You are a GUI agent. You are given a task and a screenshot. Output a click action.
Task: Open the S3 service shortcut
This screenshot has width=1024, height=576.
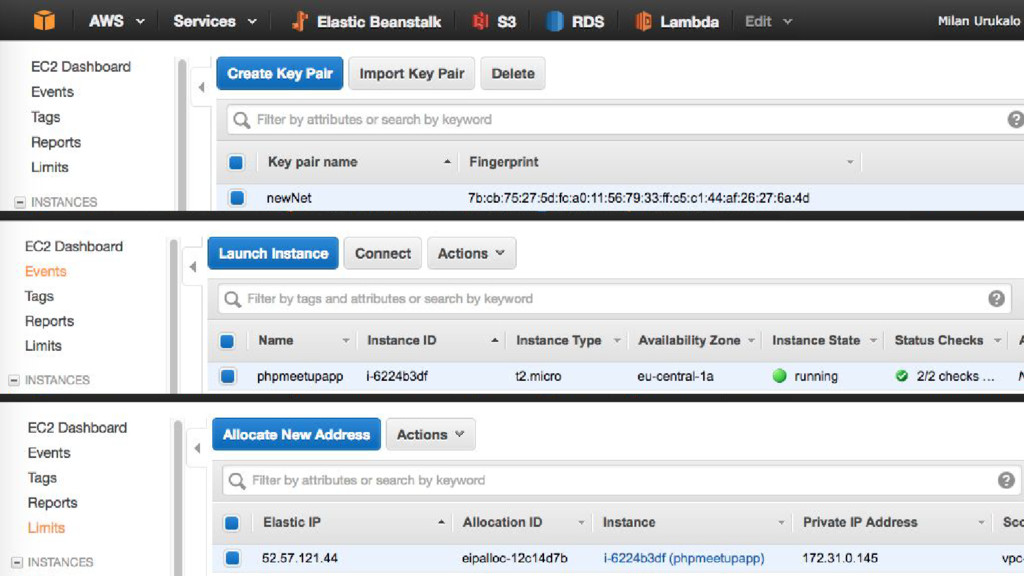494,22
